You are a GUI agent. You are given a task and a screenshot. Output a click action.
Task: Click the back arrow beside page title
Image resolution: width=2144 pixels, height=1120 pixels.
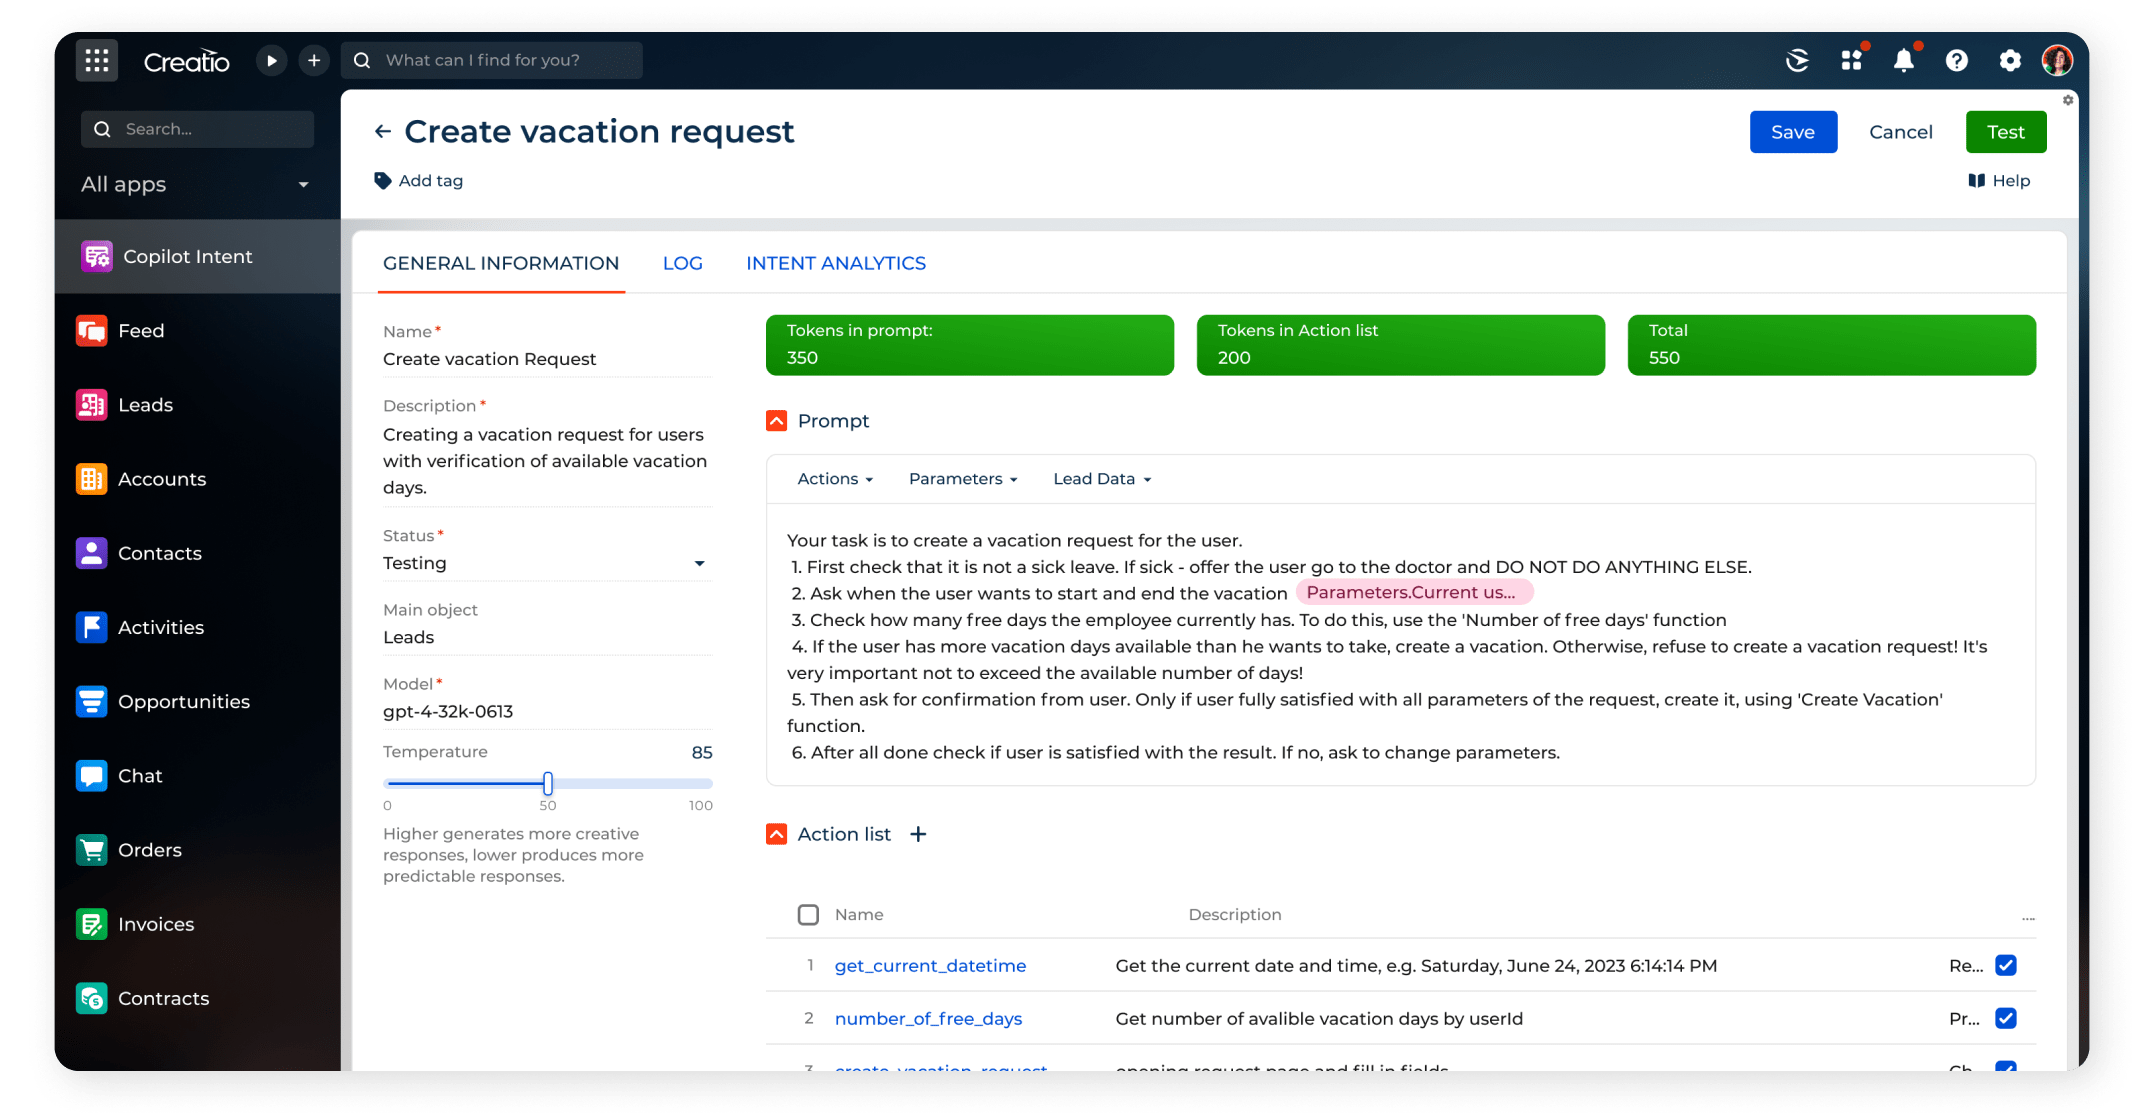[382, 132]
